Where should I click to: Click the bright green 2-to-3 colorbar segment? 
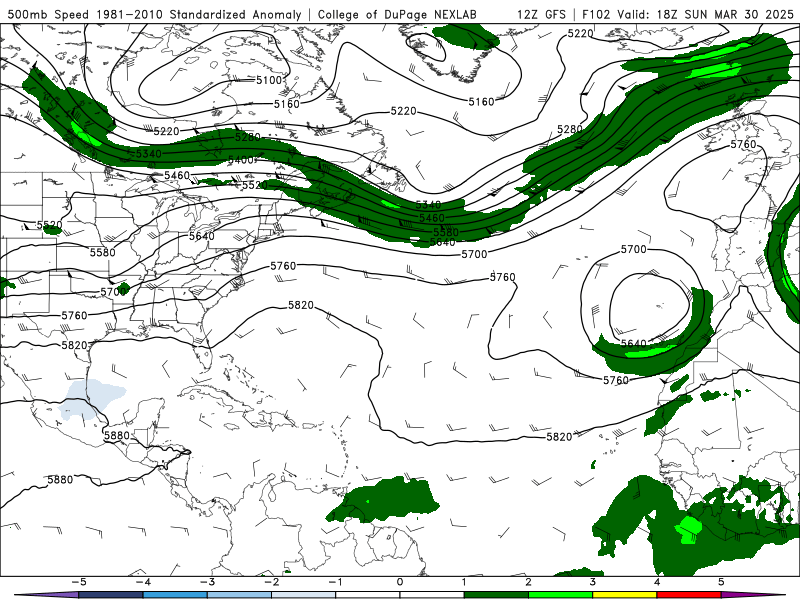pos(560,595)
